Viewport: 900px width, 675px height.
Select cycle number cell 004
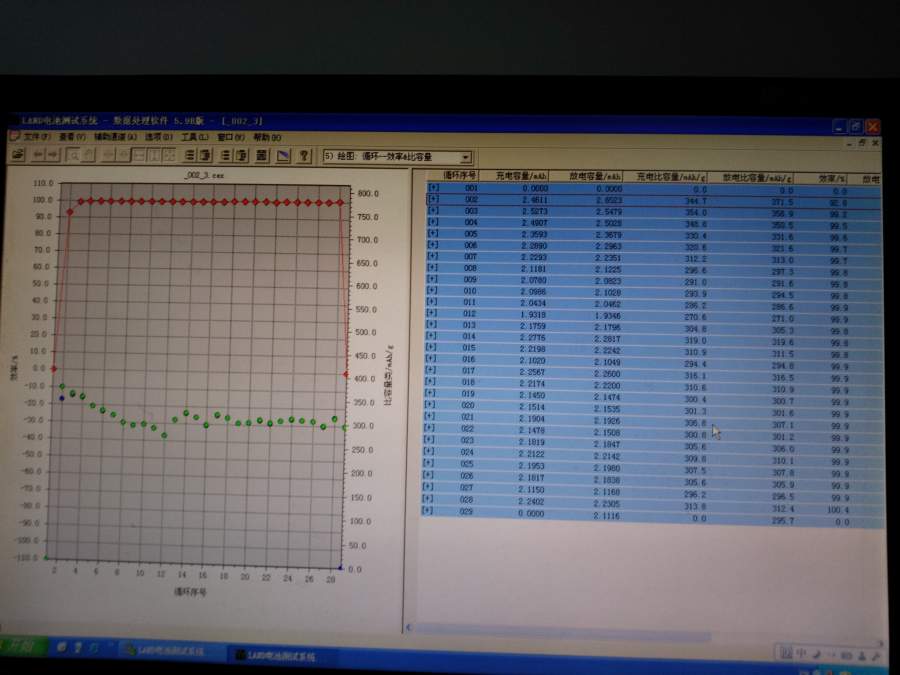471,222
